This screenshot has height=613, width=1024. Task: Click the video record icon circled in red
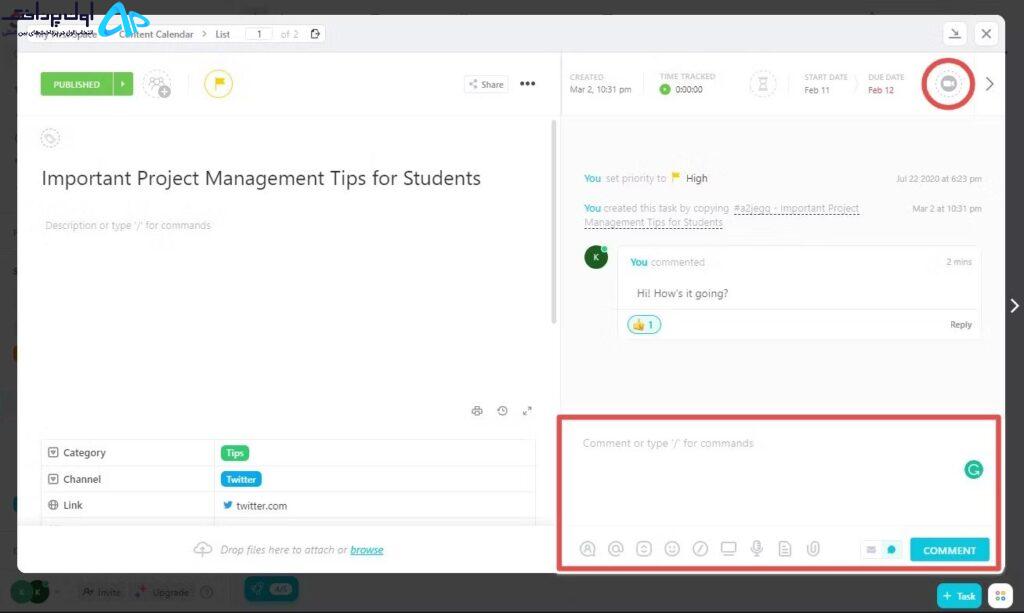click(x=948, y=84)
